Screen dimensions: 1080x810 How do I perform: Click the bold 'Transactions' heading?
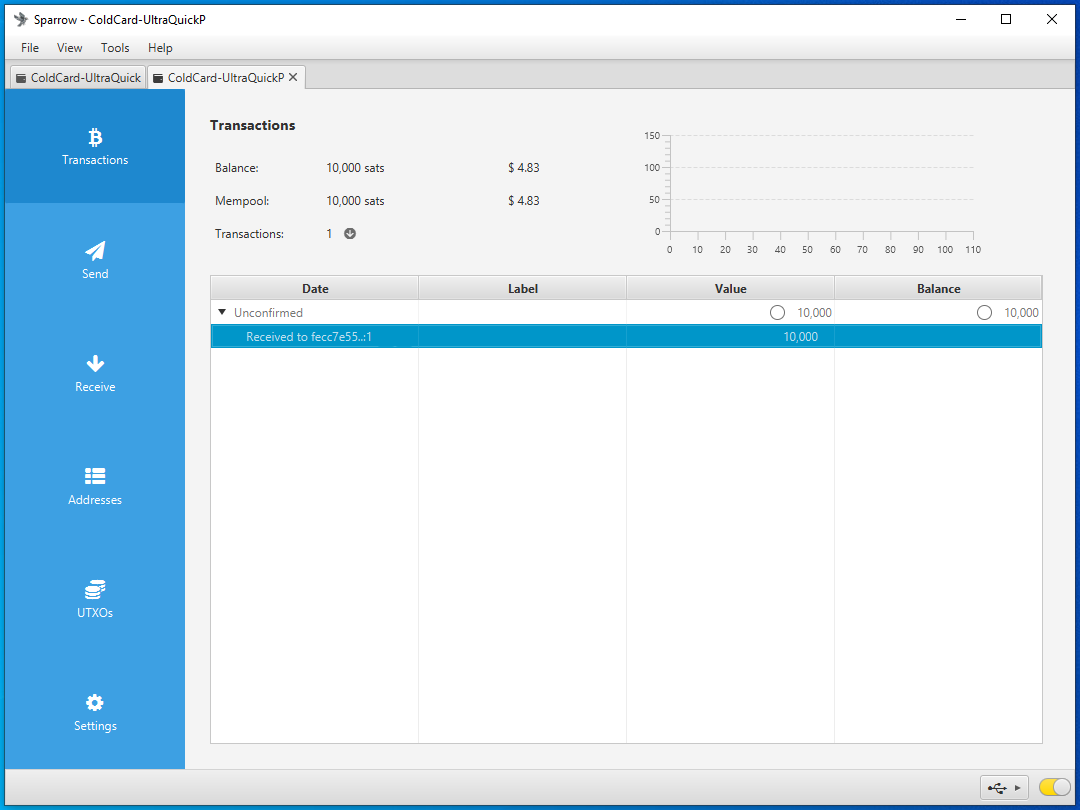click(253, 125)
